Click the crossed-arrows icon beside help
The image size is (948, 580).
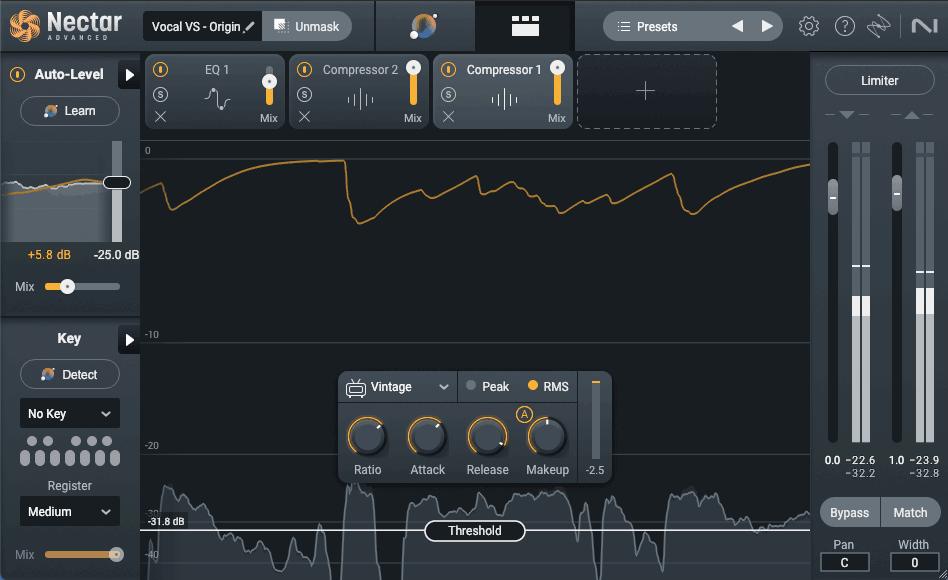coord(878,26)
